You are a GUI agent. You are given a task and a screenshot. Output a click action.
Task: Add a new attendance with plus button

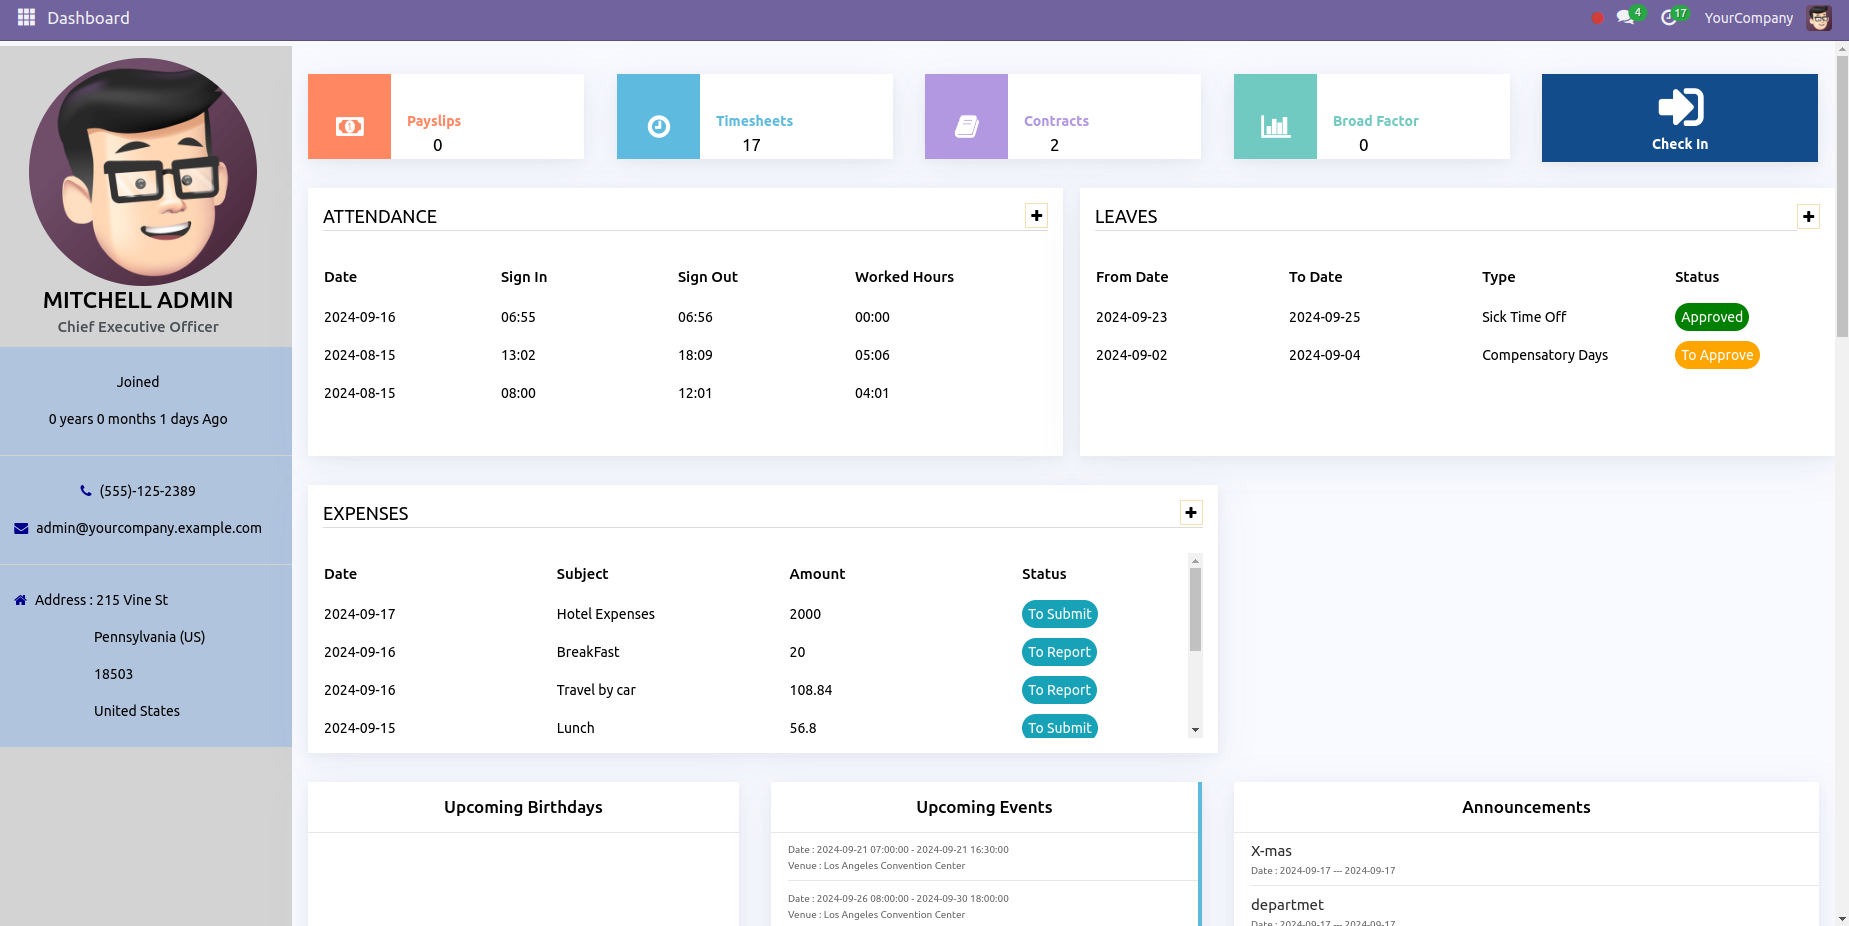pyautogui.click(x=1037, y=216)
